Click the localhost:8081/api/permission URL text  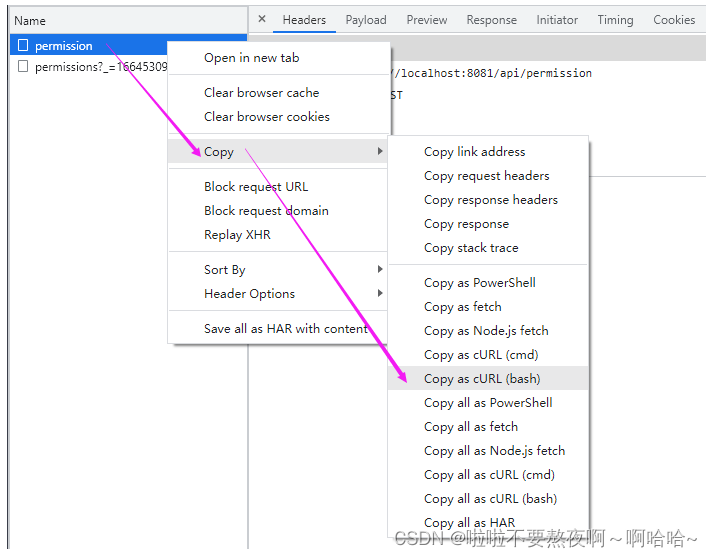point(491,73)
